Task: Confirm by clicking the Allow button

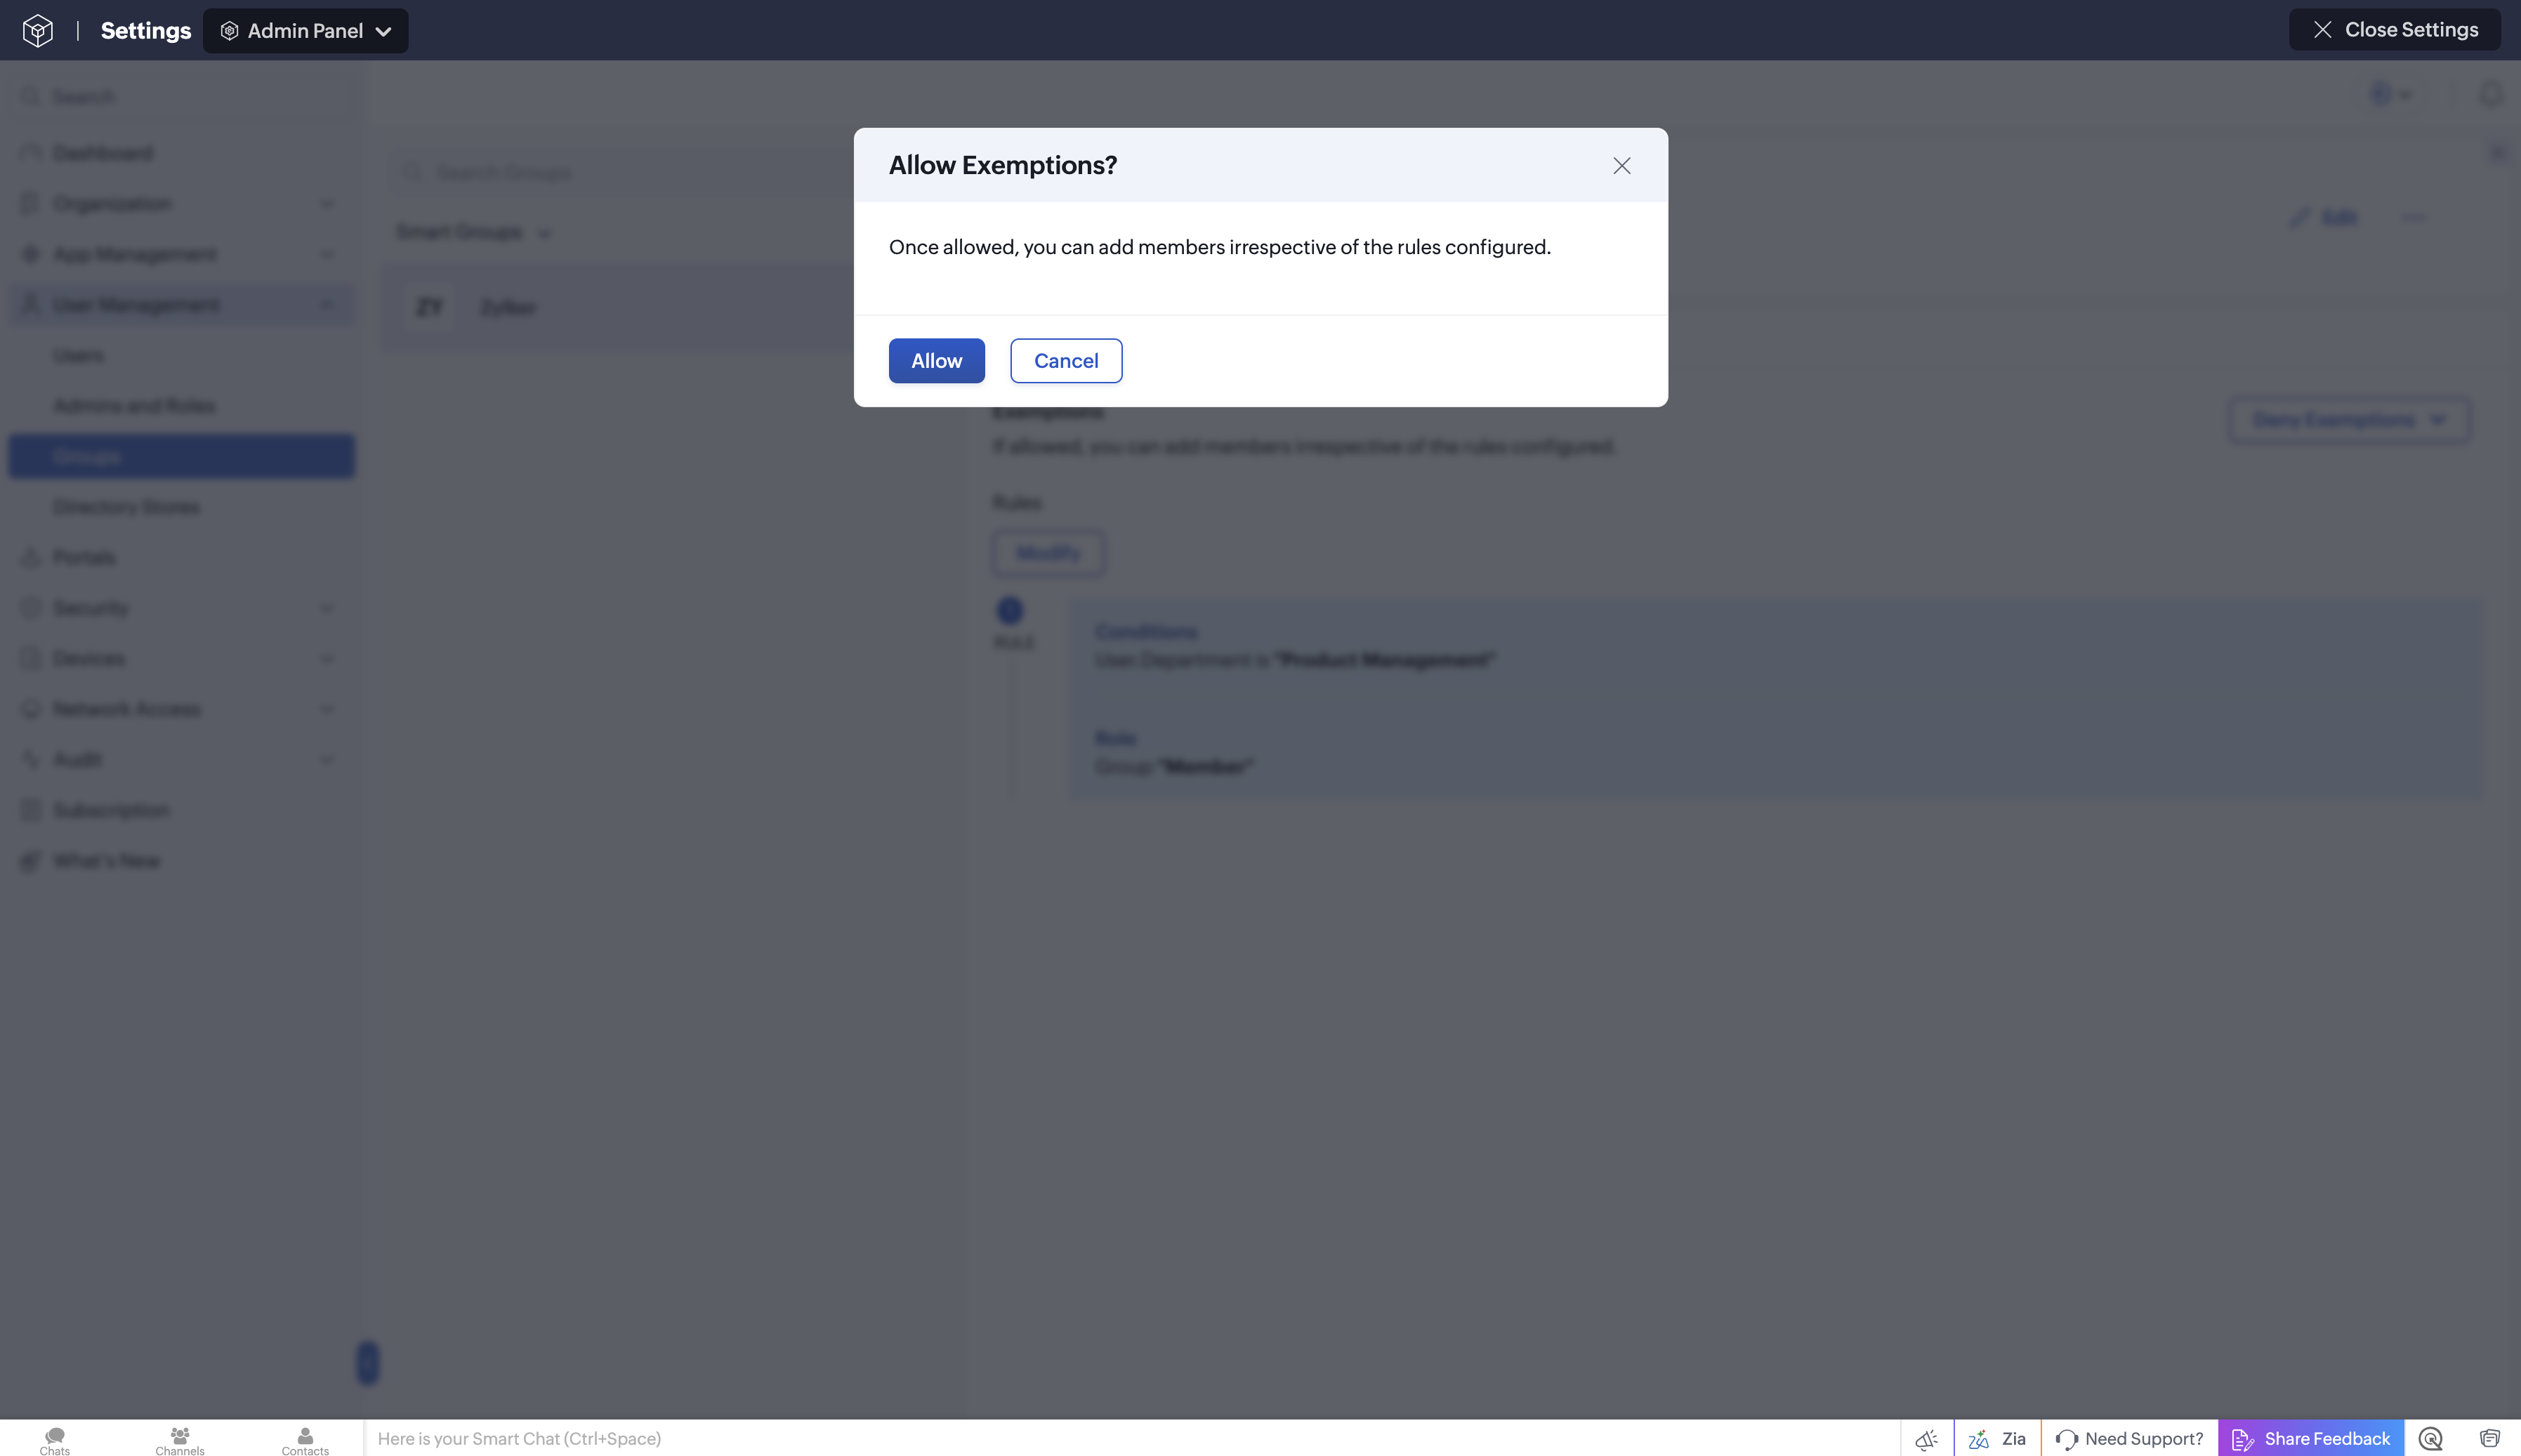Action: click(x=936, y=361)
